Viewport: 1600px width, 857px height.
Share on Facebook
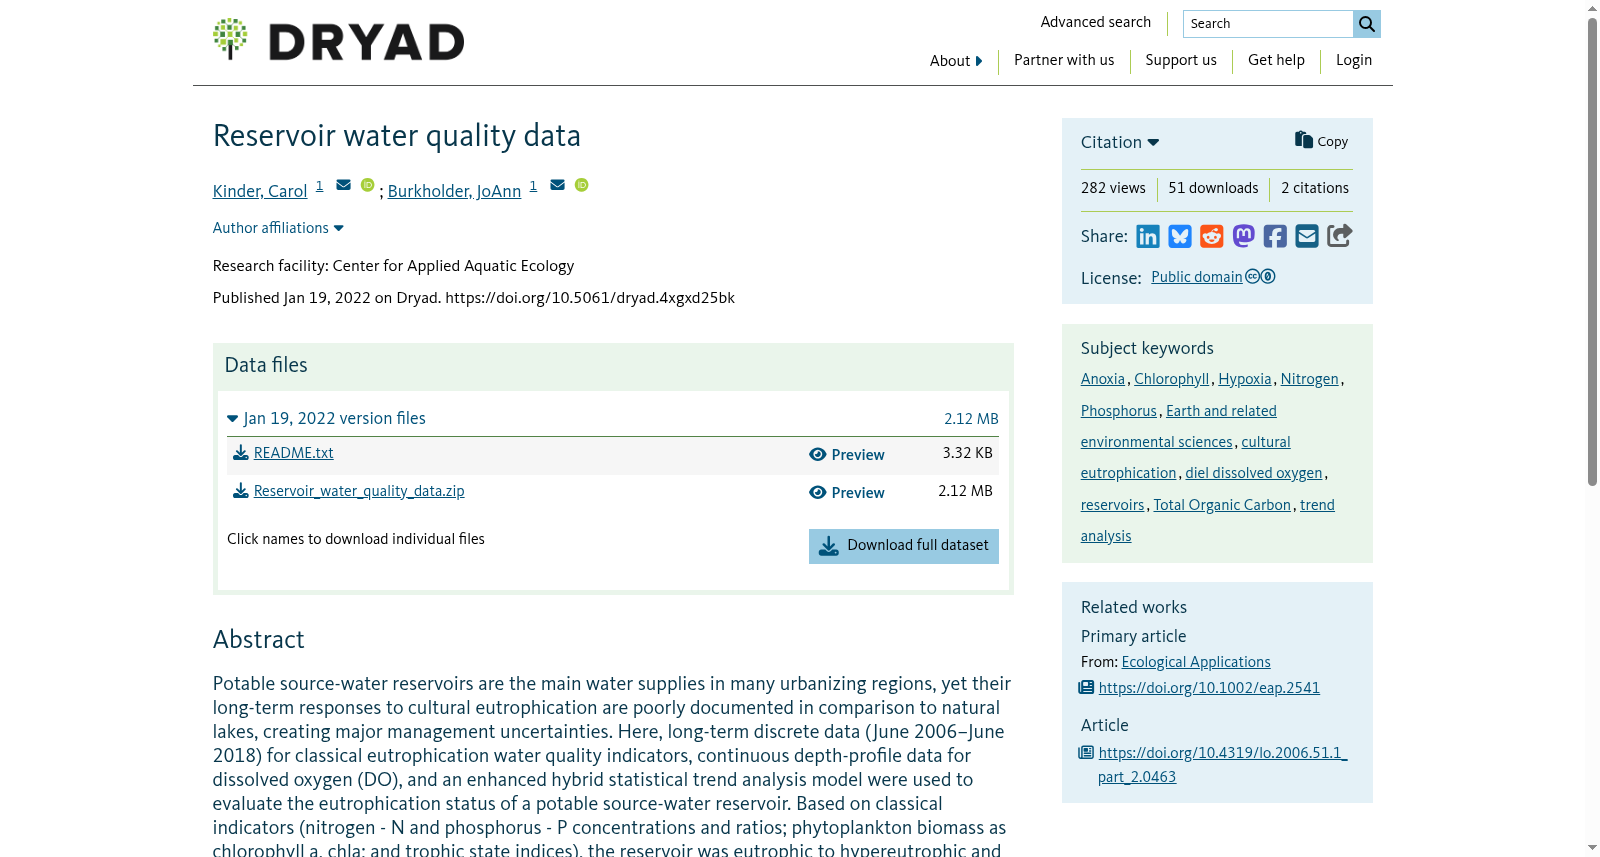(x=1275, y=236)
